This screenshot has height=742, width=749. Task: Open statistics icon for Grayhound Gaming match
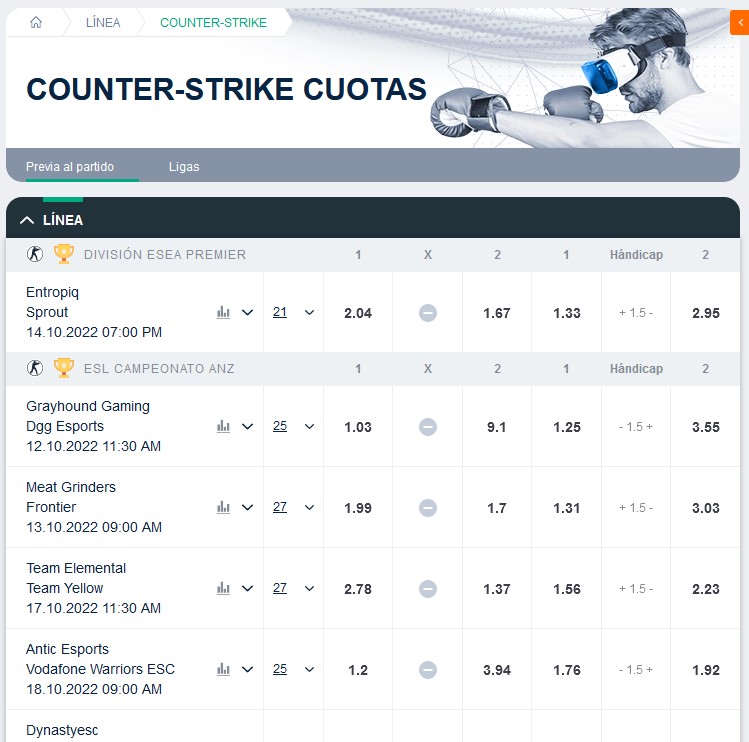[x=223, y=426]
